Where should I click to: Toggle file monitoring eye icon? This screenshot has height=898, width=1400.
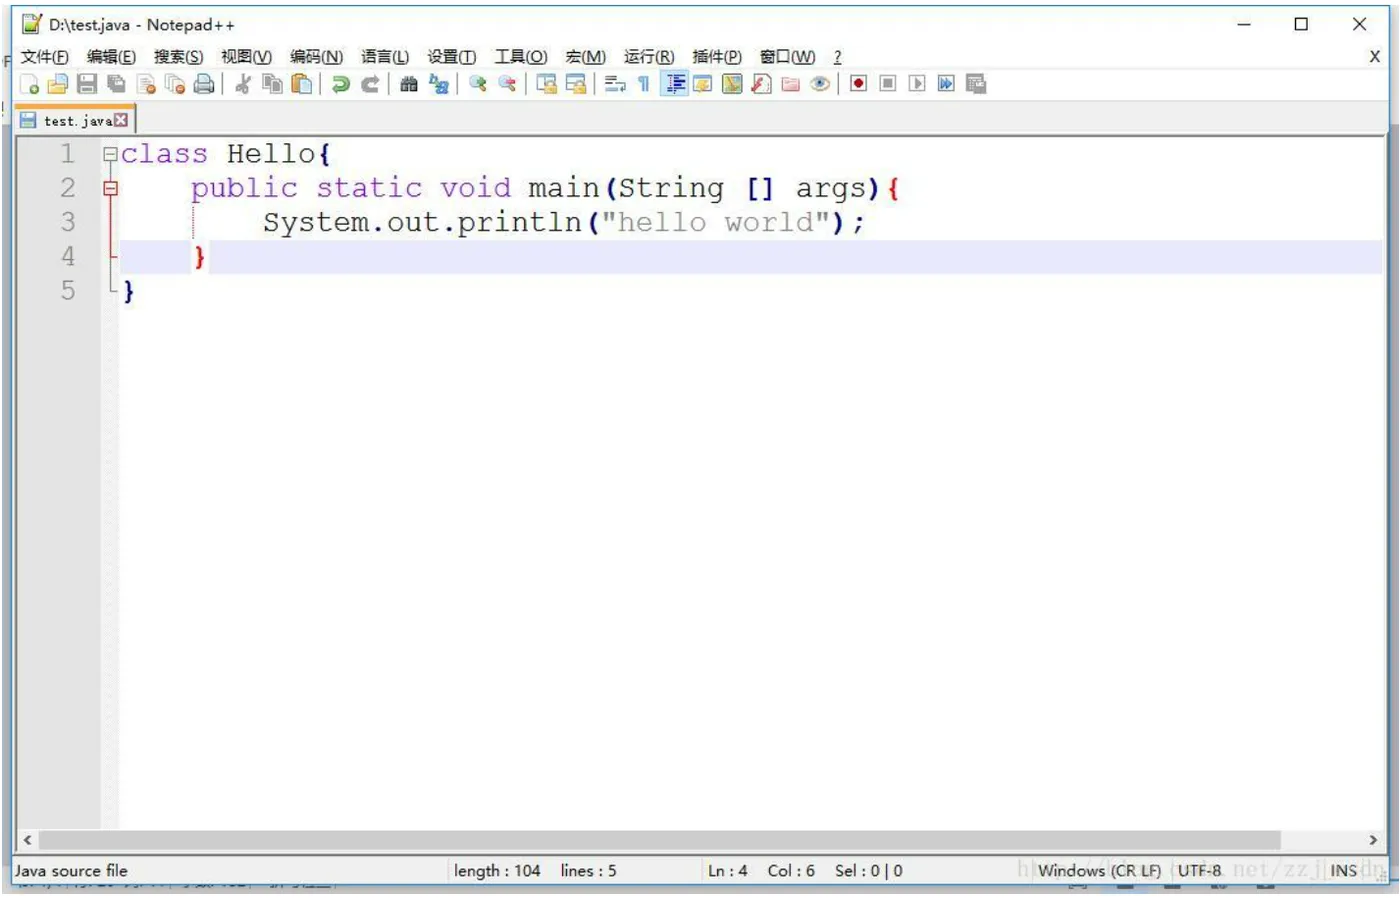(x=820, y=84)
